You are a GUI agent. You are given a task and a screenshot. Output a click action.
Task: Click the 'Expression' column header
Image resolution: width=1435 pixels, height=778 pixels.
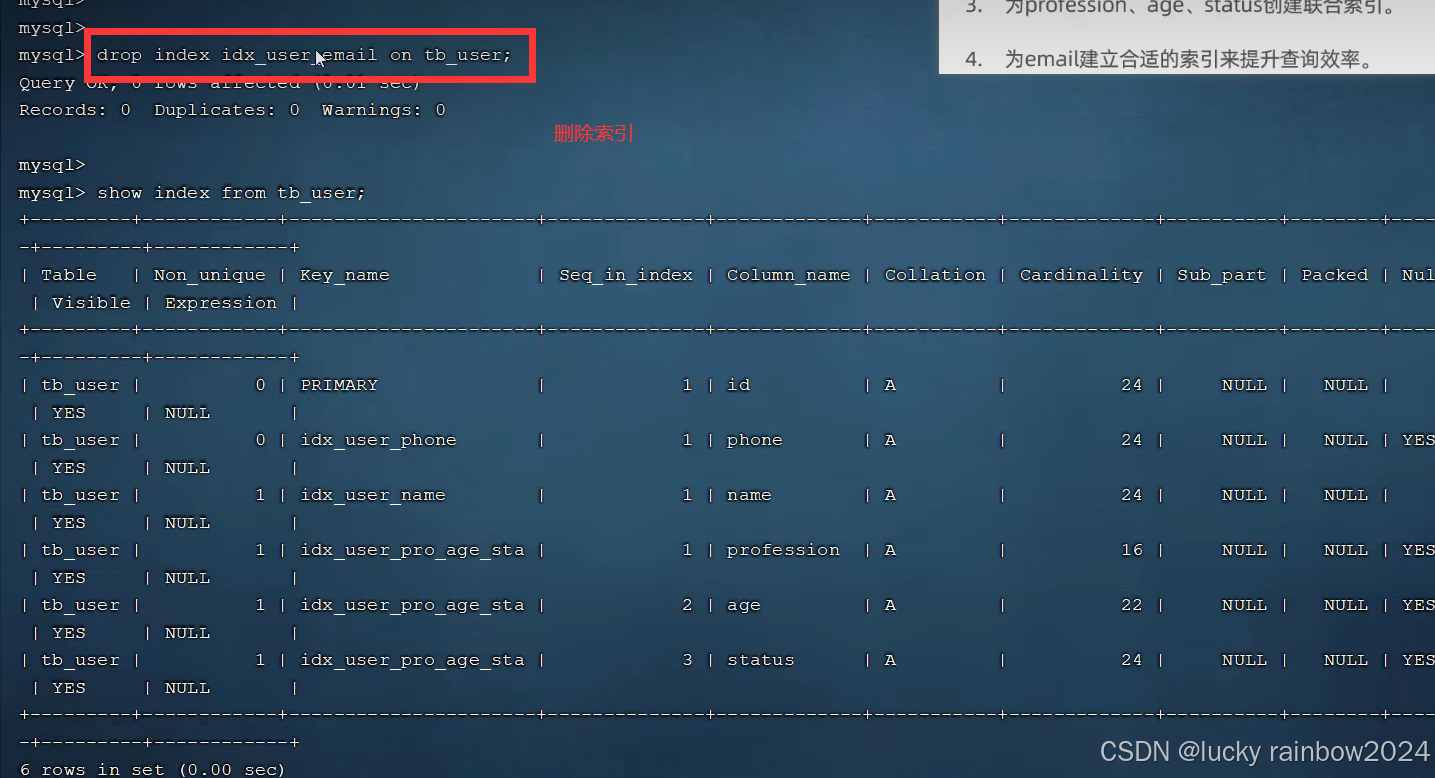click(221, 303)
